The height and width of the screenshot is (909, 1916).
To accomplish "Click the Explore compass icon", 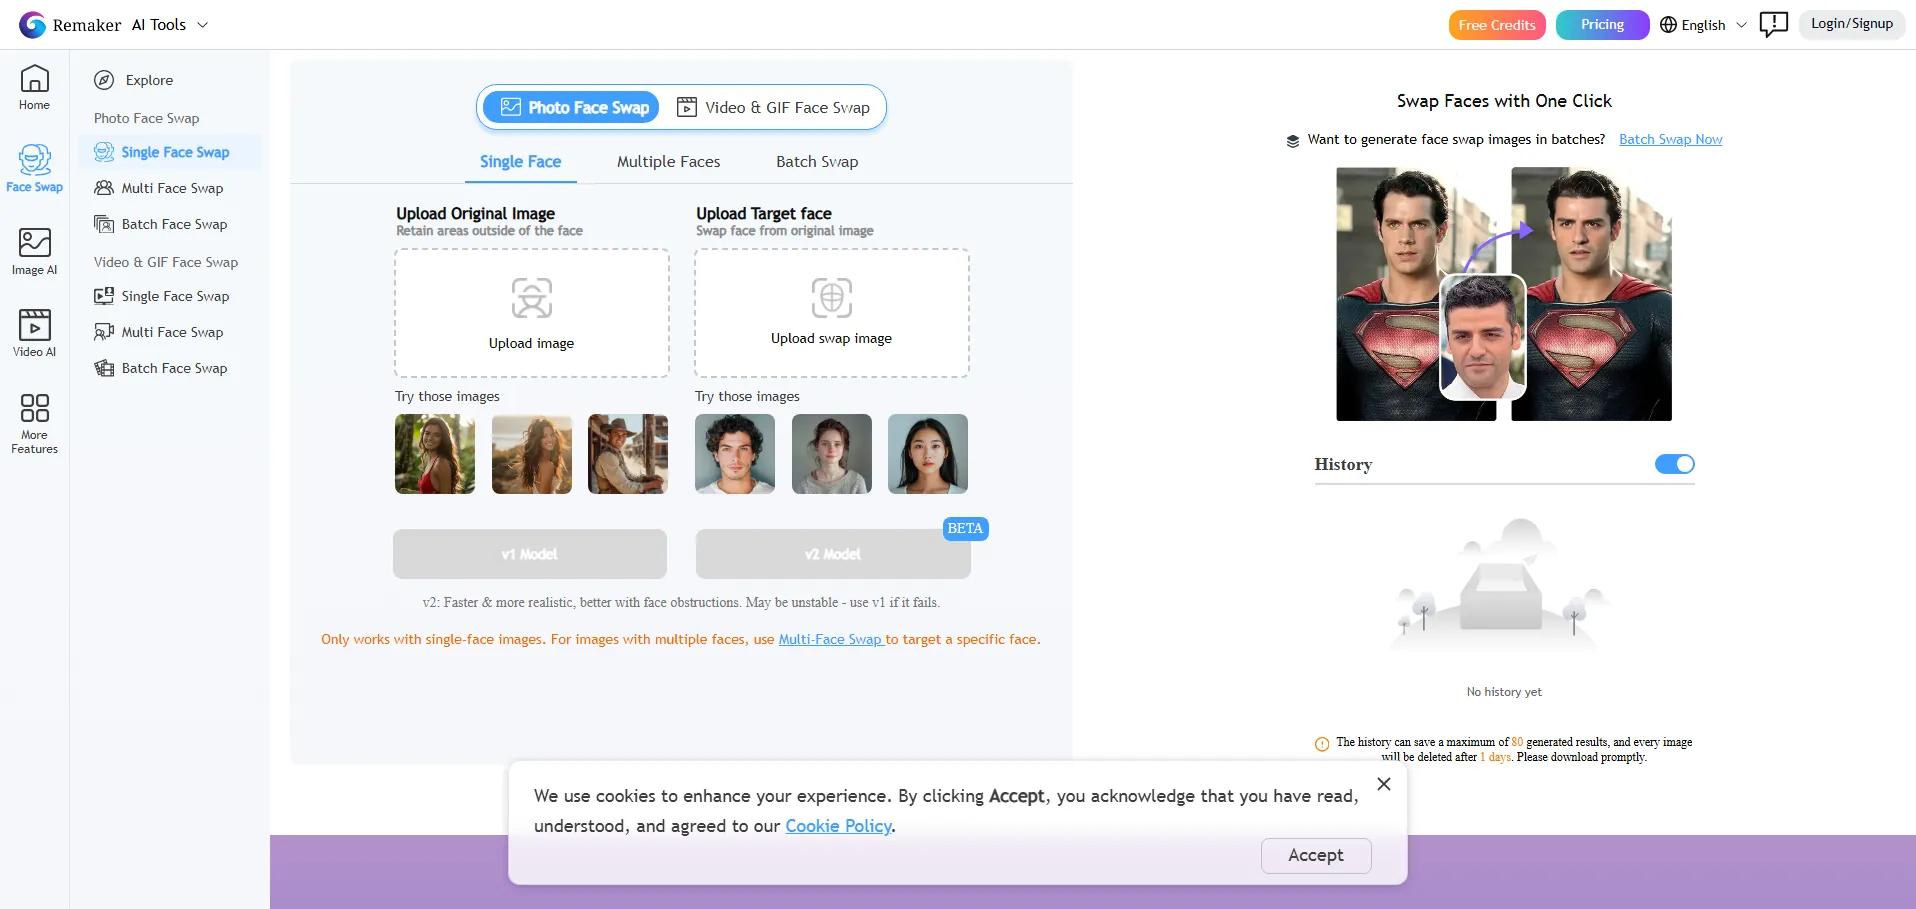I will click(x=104, y=80).
